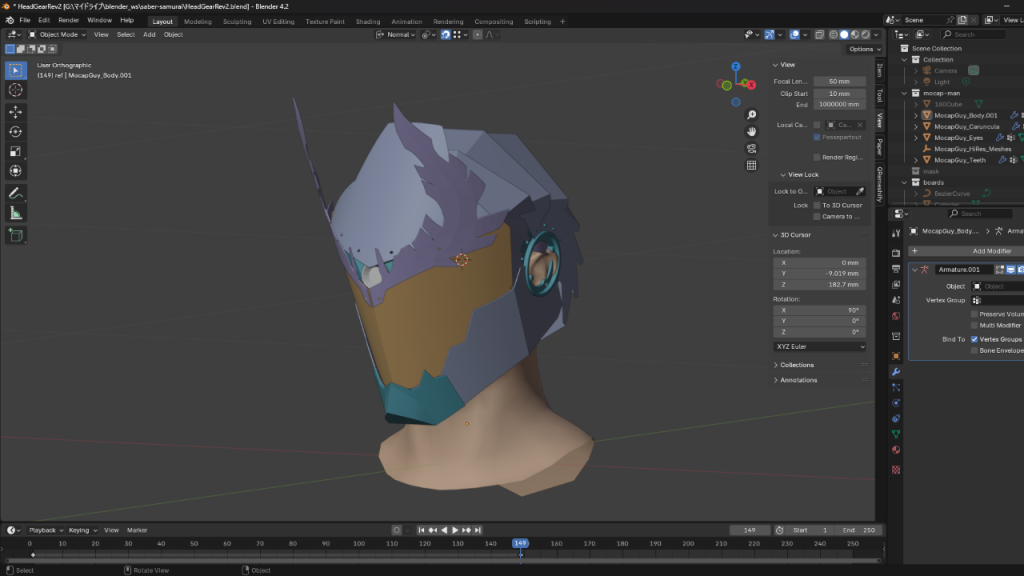Screen dimensions: 1024x576
Task: Open the Render menu
Action: click(x=68, y=20)
